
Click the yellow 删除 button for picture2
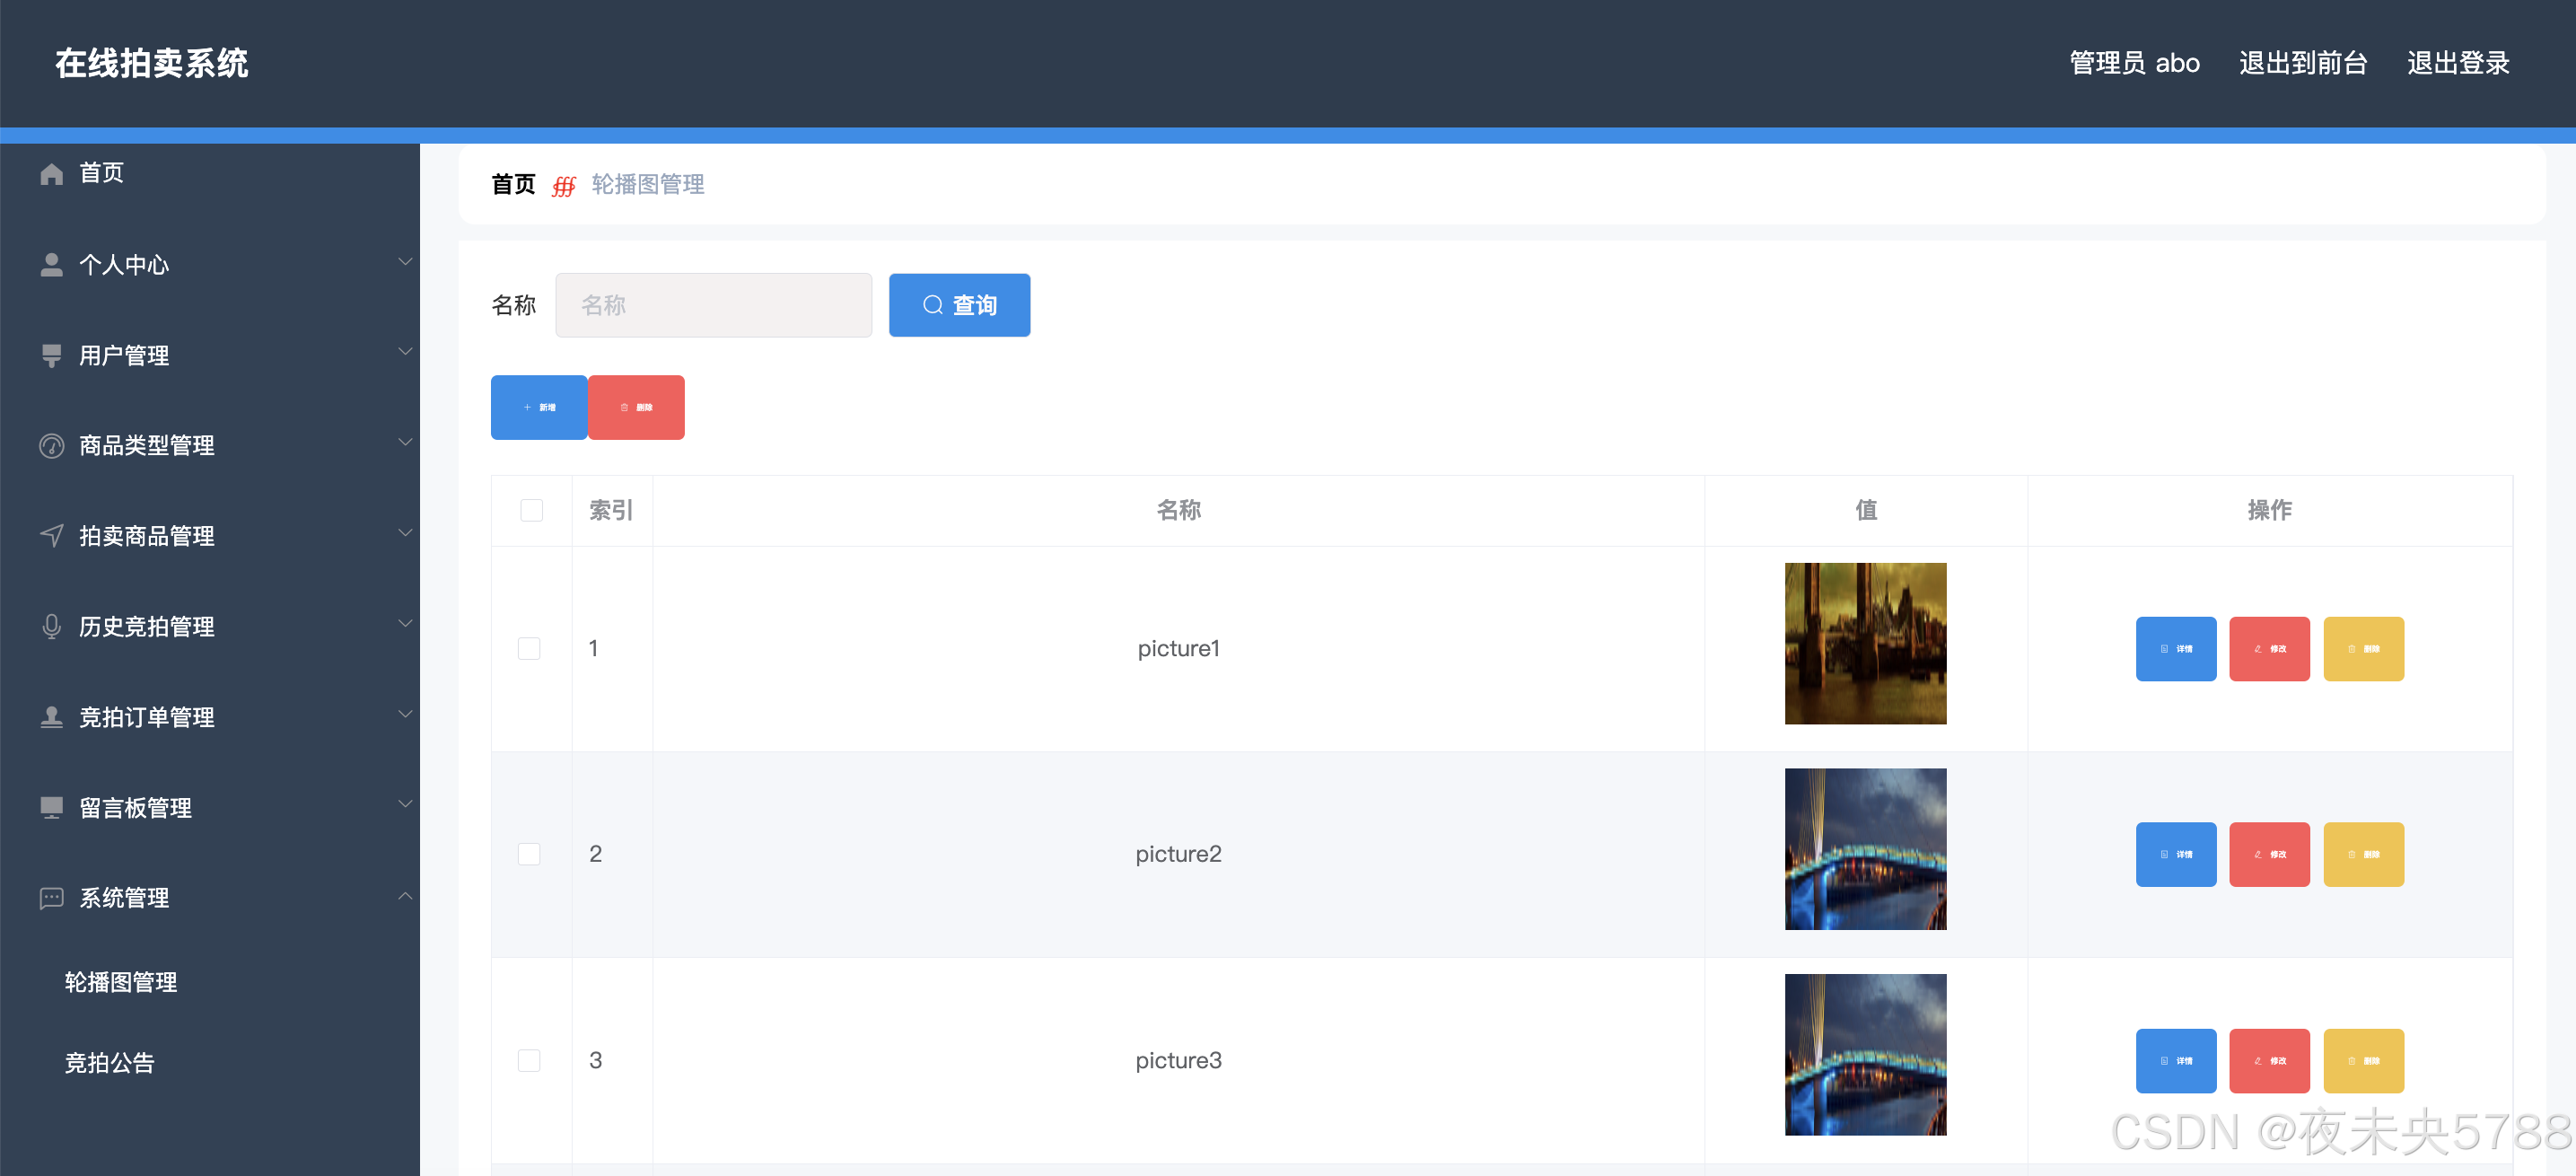[2362, 854]
